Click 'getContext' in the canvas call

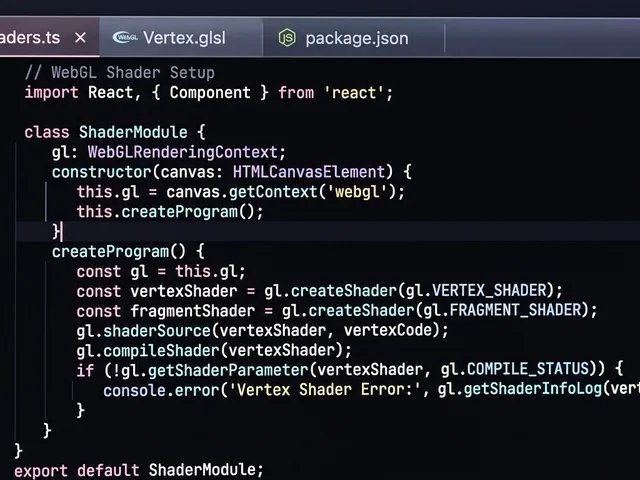(273, 192)
